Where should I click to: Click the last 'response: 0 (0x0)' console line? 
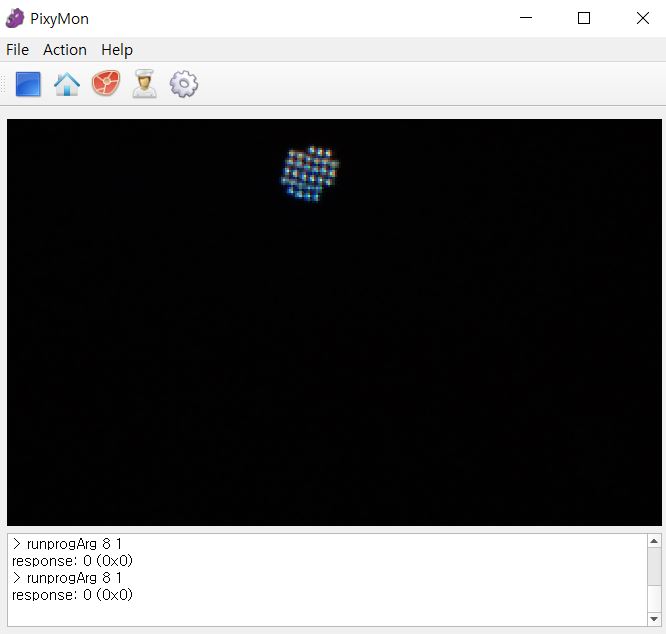point(72,595)
